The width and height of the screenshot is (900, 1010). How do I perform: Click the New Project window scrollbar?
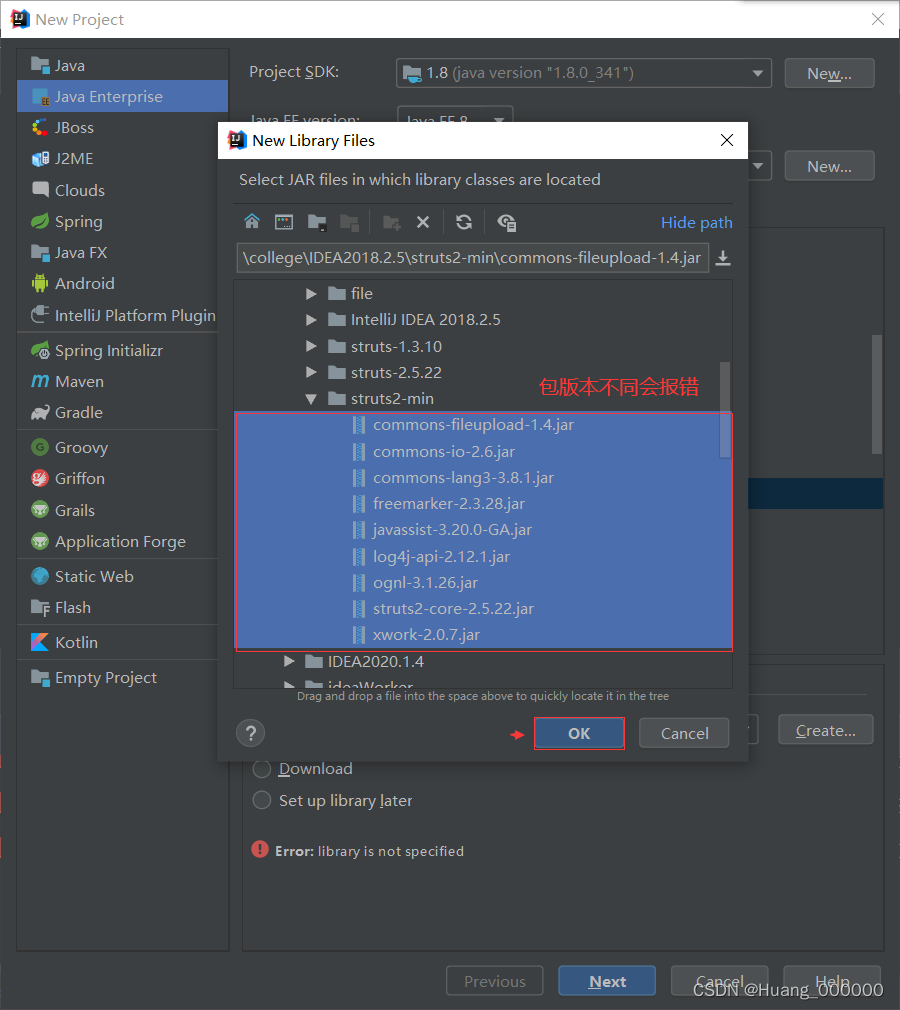click(x=877, y=394)
